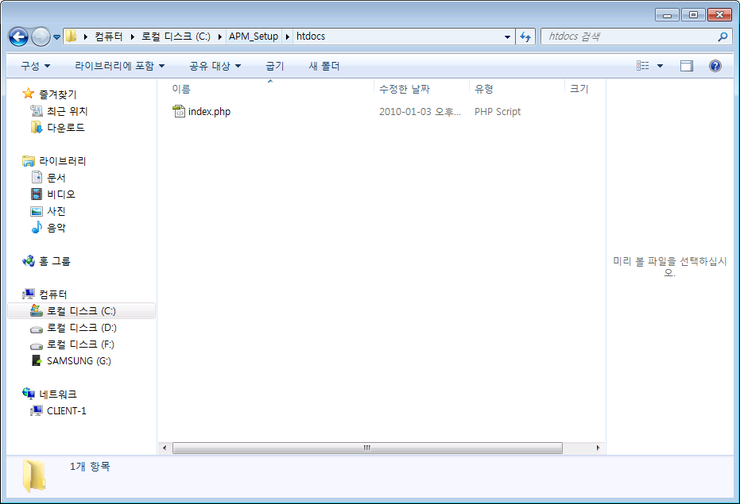This screenshot has width=740, height=504.
Task: Open the 구성 menu
Action: click(x=35, y=66)
